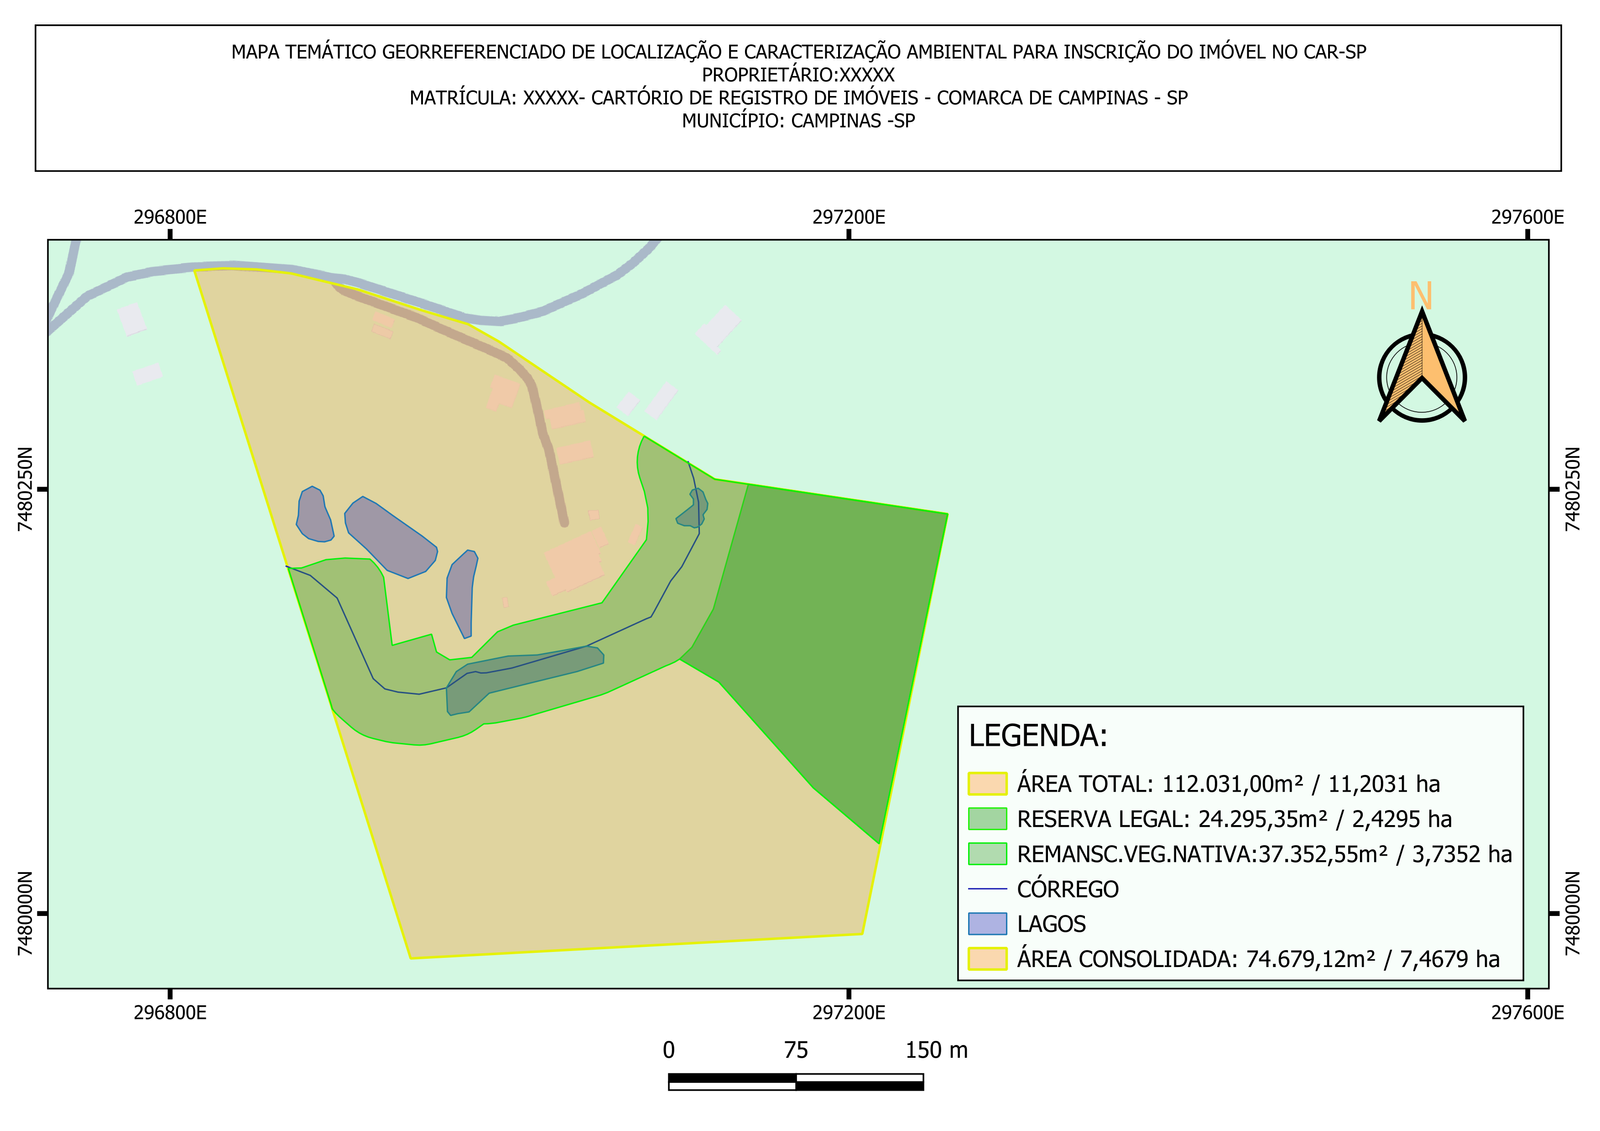Click the north arrow compass symbol

1421,367
